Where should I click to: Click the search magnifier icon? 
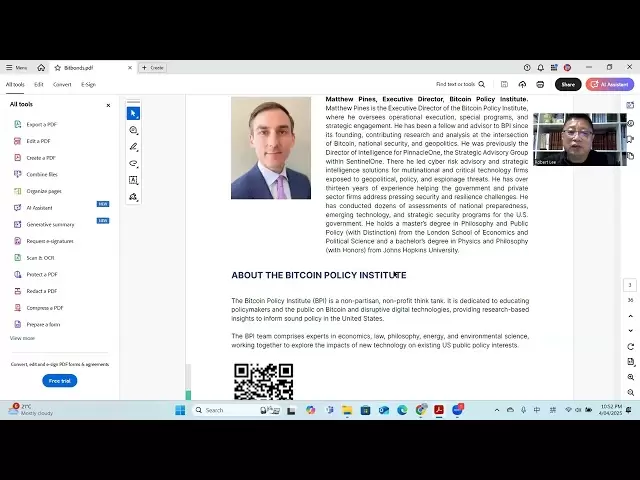482,84
